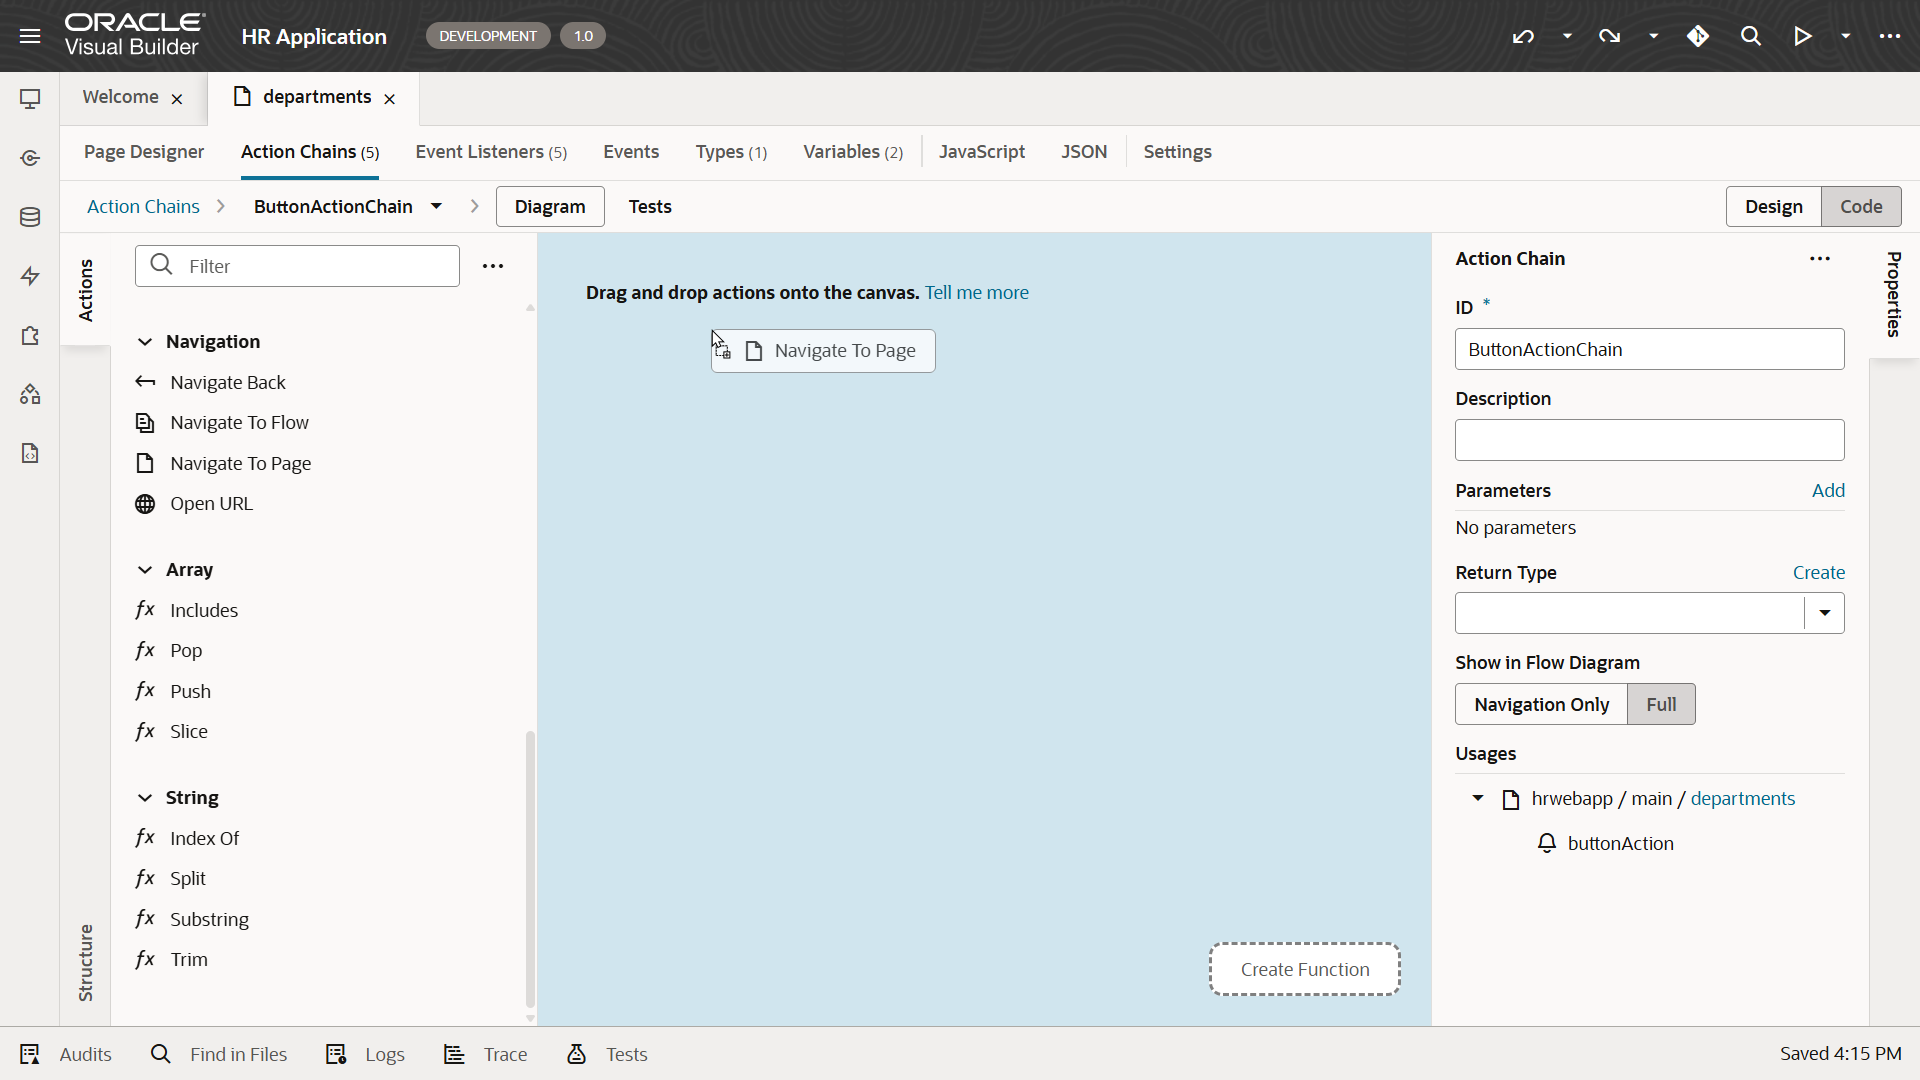Open the Return Type dropdown
The height and width of the screenshot is (1080, 1920).
click(x=1824, y=613)
